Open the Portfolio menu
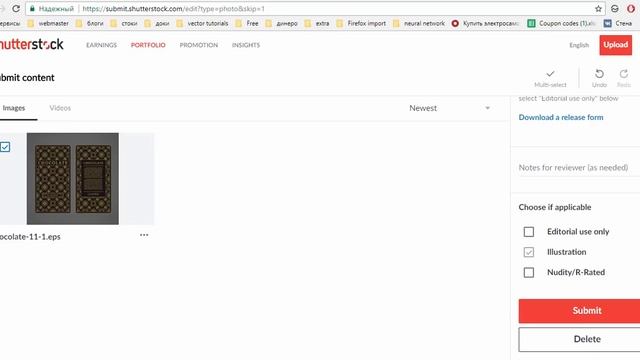 pos(148,45)
